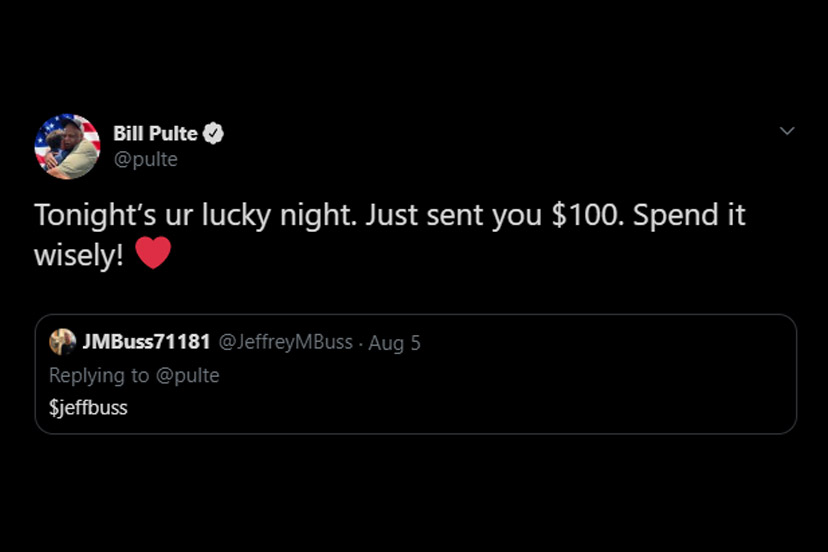Open Bill Pulte's profile picture

click(67, 146)
